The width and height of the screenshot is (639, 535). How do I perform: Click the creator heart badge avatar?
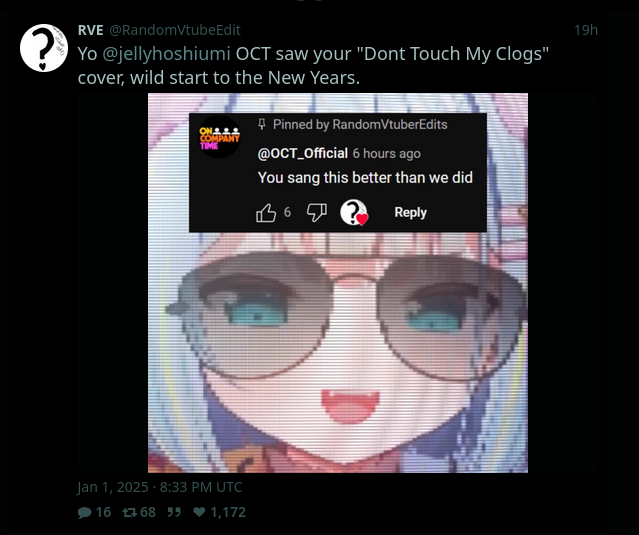click(354, 212)
